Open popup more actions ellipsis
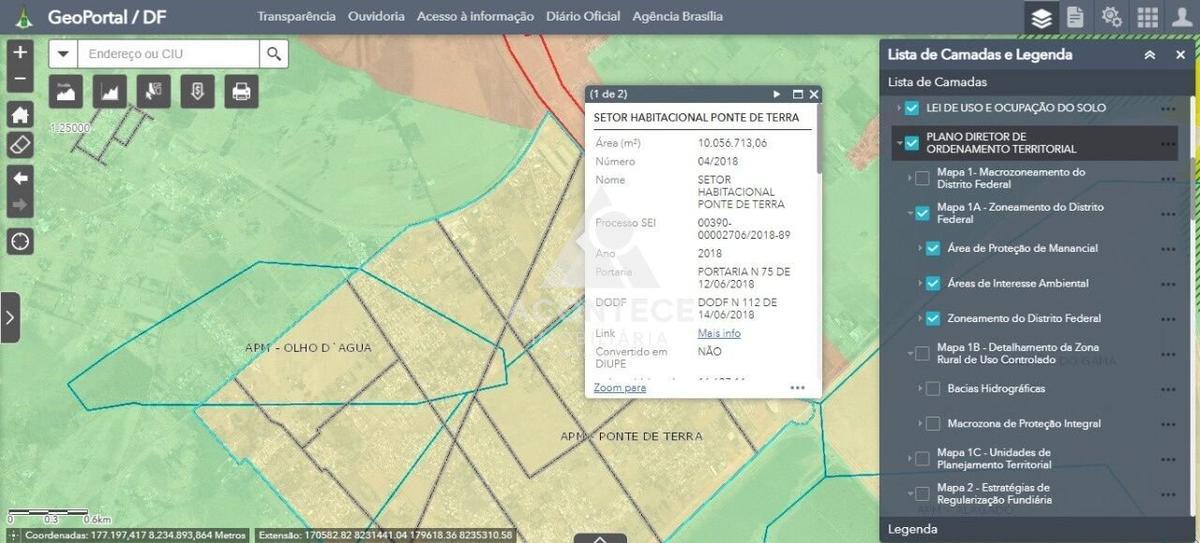Image resolution: width=1200 pixels, height=543 pixels. click(797, 388)
